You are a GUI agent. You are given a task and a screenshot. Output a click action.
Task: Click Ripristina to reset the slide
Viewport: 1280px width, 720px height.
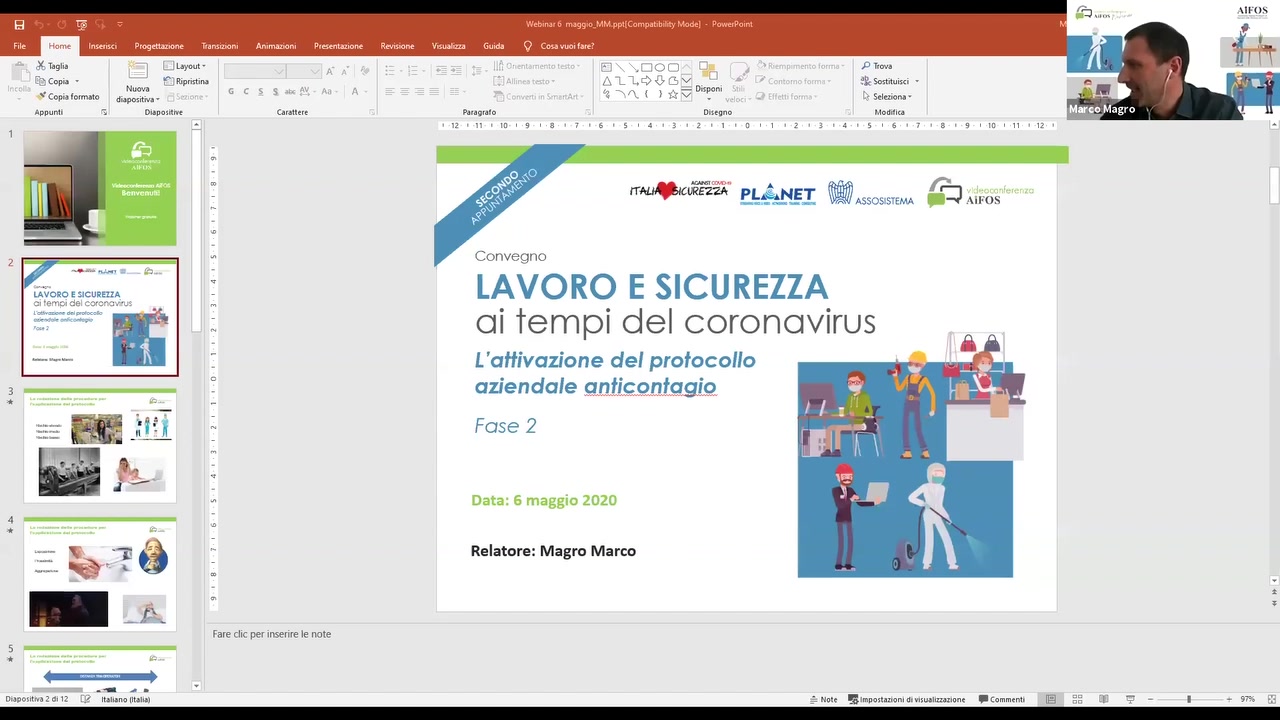[x=186, y=81]
